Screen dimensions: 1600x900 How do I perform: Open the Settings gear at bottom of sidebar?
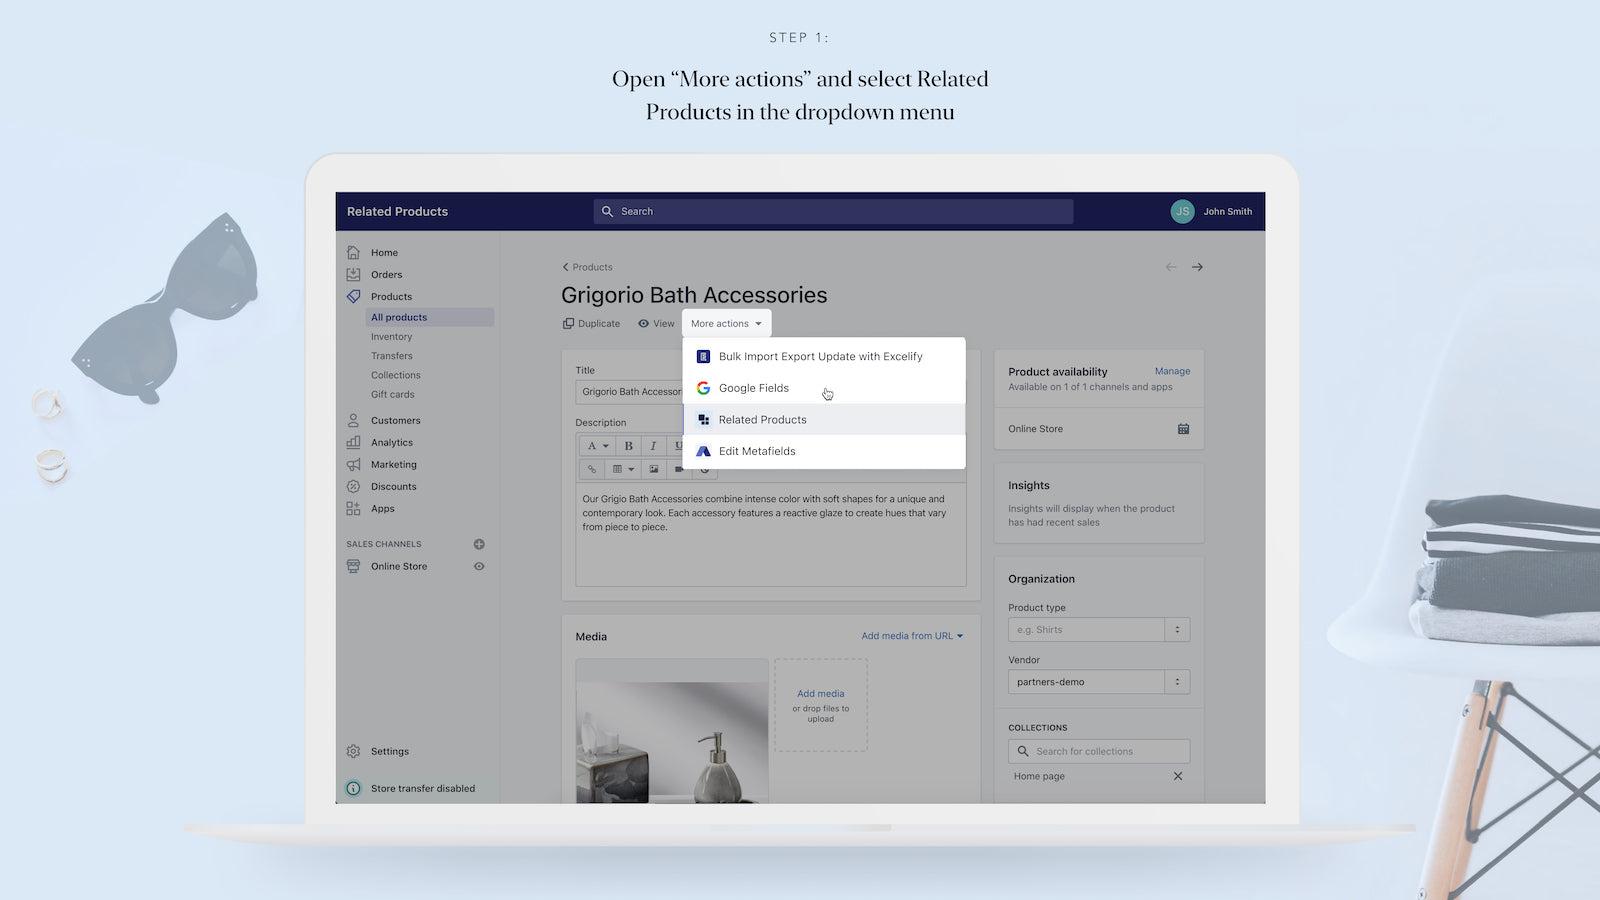[x=353, y=751]
